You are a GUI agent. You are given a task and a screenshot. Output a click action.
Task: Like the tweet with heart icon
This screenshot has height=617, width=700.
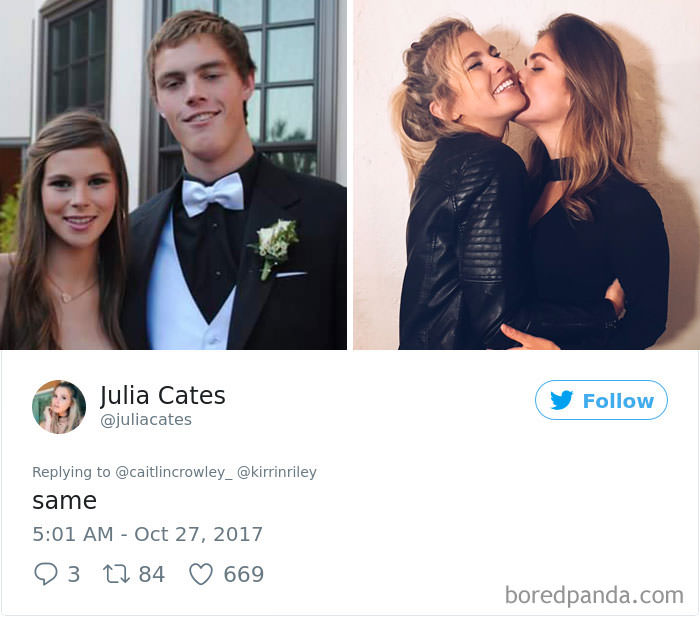(201, 574)
